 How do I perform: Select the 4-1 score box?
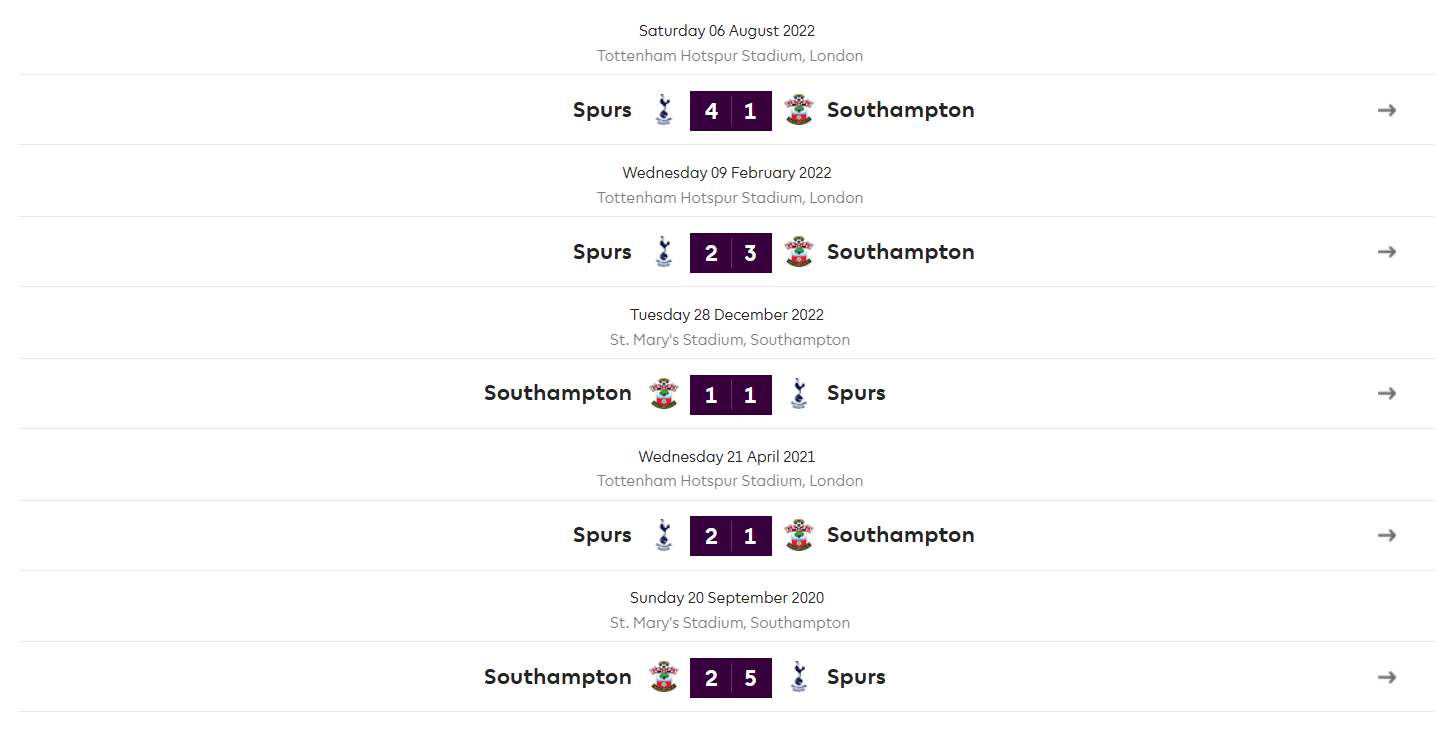731,111
